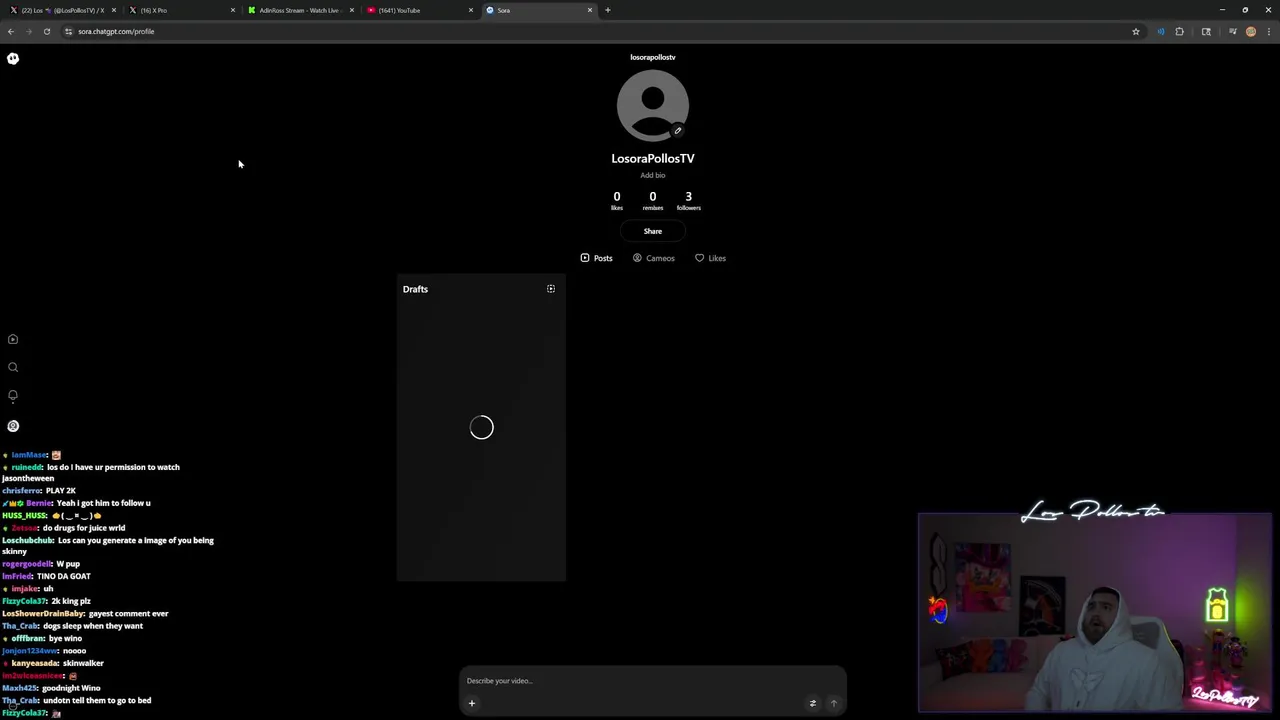Click the plus attach media icon
The image size is (1280, 720).
[472, 703]
